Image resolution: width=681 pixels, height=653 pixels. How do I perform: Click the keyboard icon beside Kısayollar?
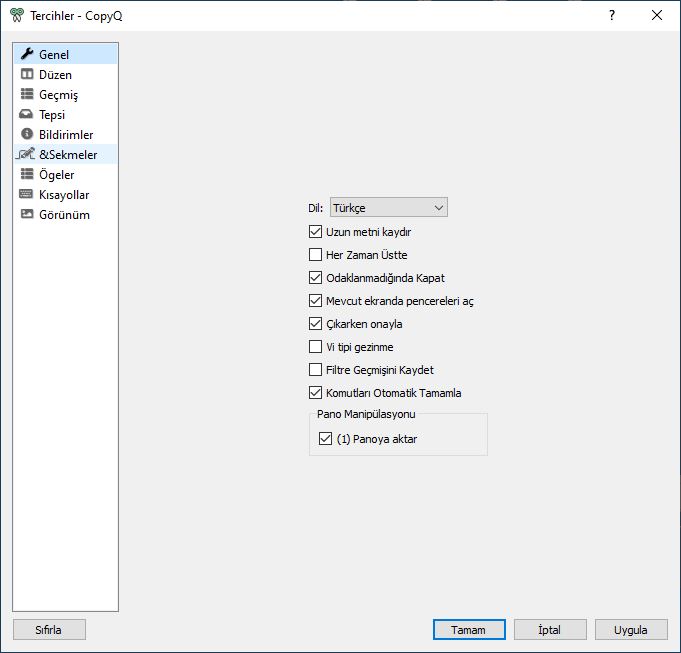[x=26, y=194]
